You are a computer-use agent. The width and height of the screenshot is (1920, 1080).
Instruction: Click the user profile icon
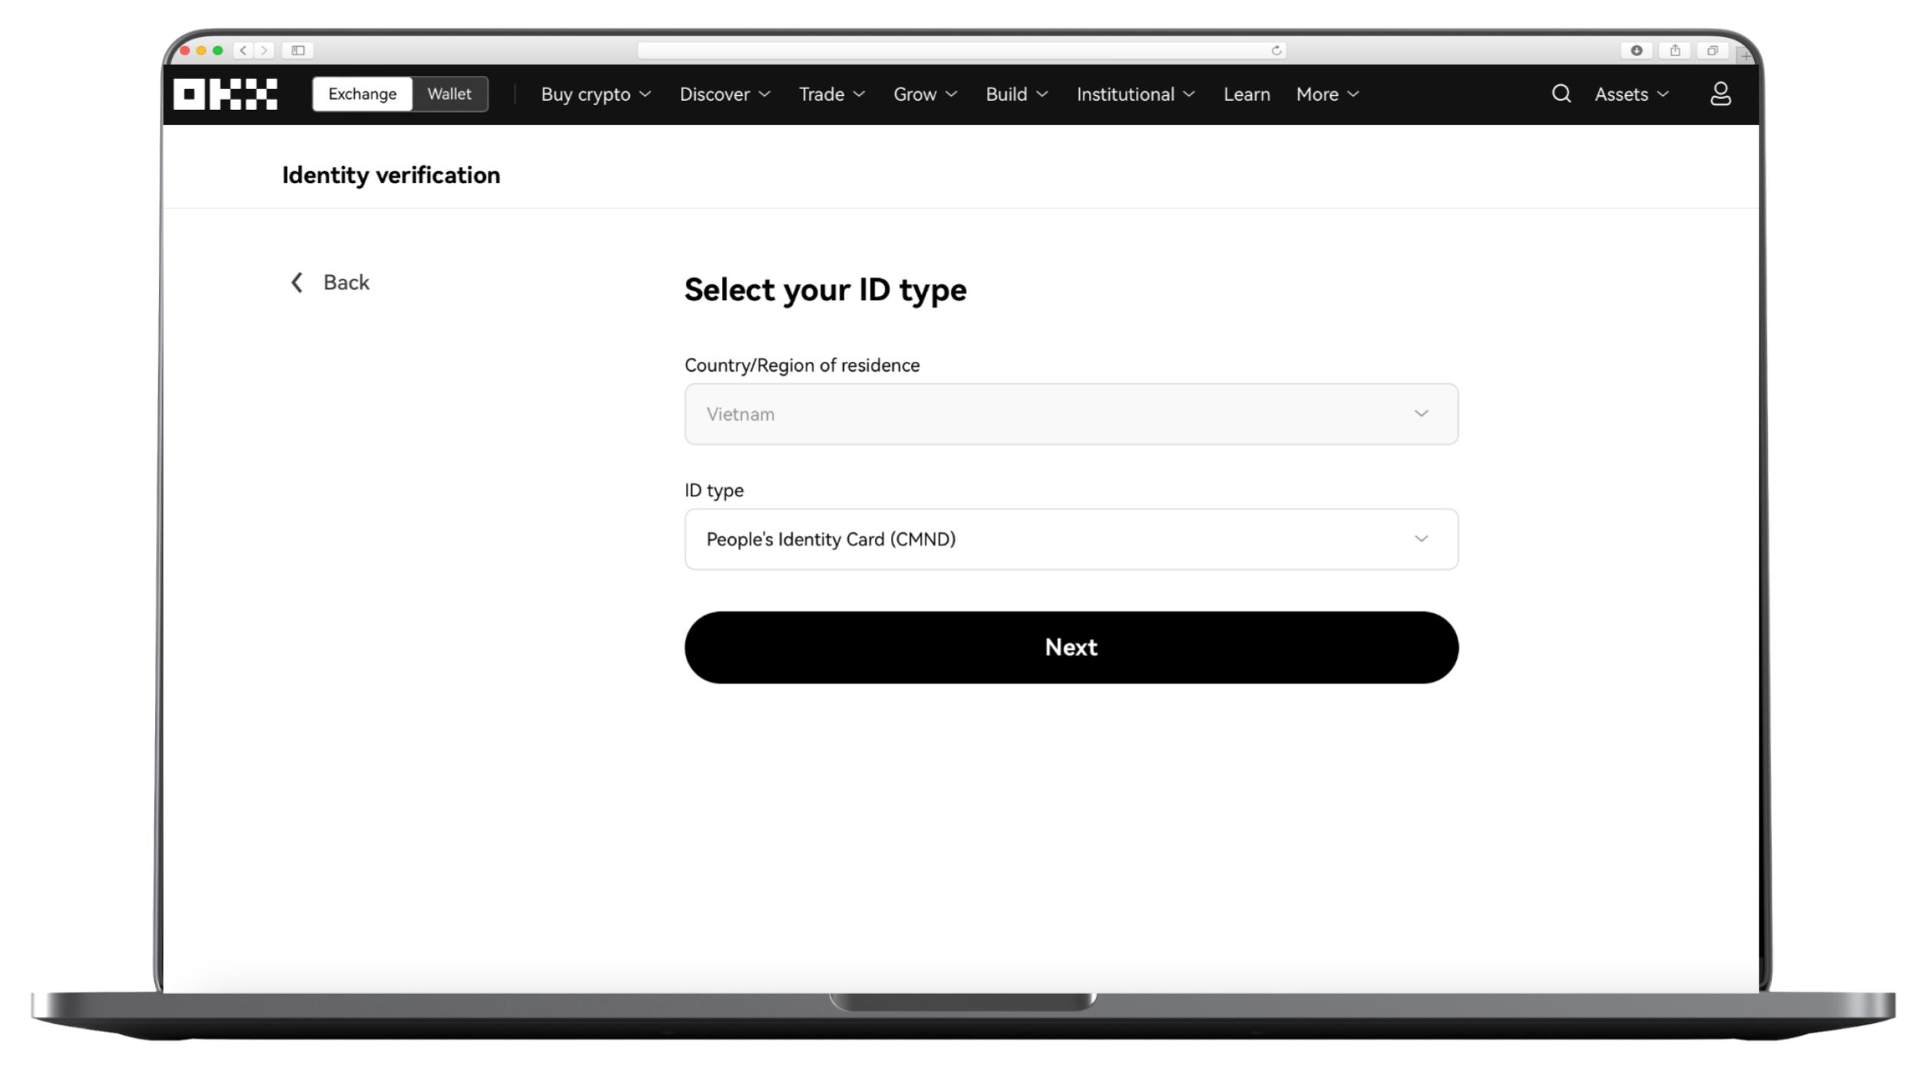1721,94
